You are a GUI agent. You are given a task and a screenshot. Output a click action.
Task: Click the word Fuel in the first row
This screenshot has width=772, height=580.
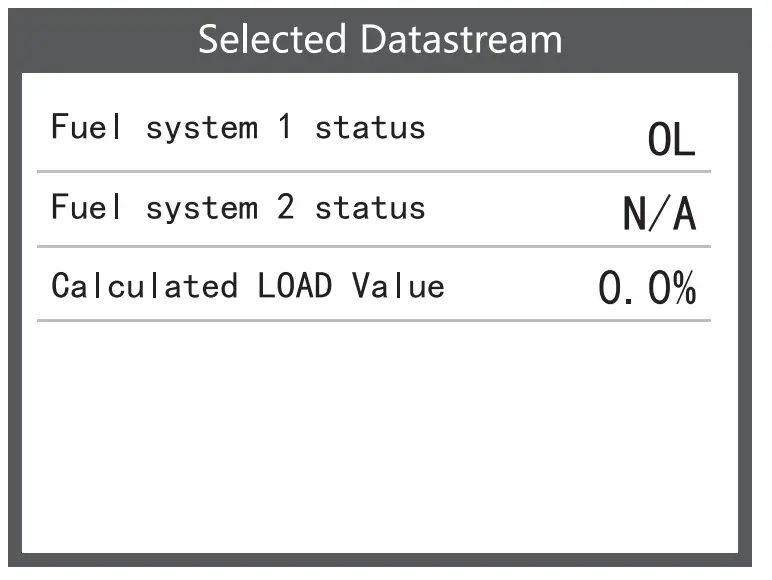87,128
